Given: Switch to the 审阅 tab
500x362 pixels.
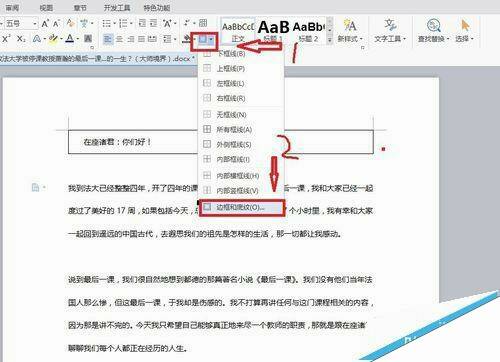Looking at the screenshot, I should [13, 8].
